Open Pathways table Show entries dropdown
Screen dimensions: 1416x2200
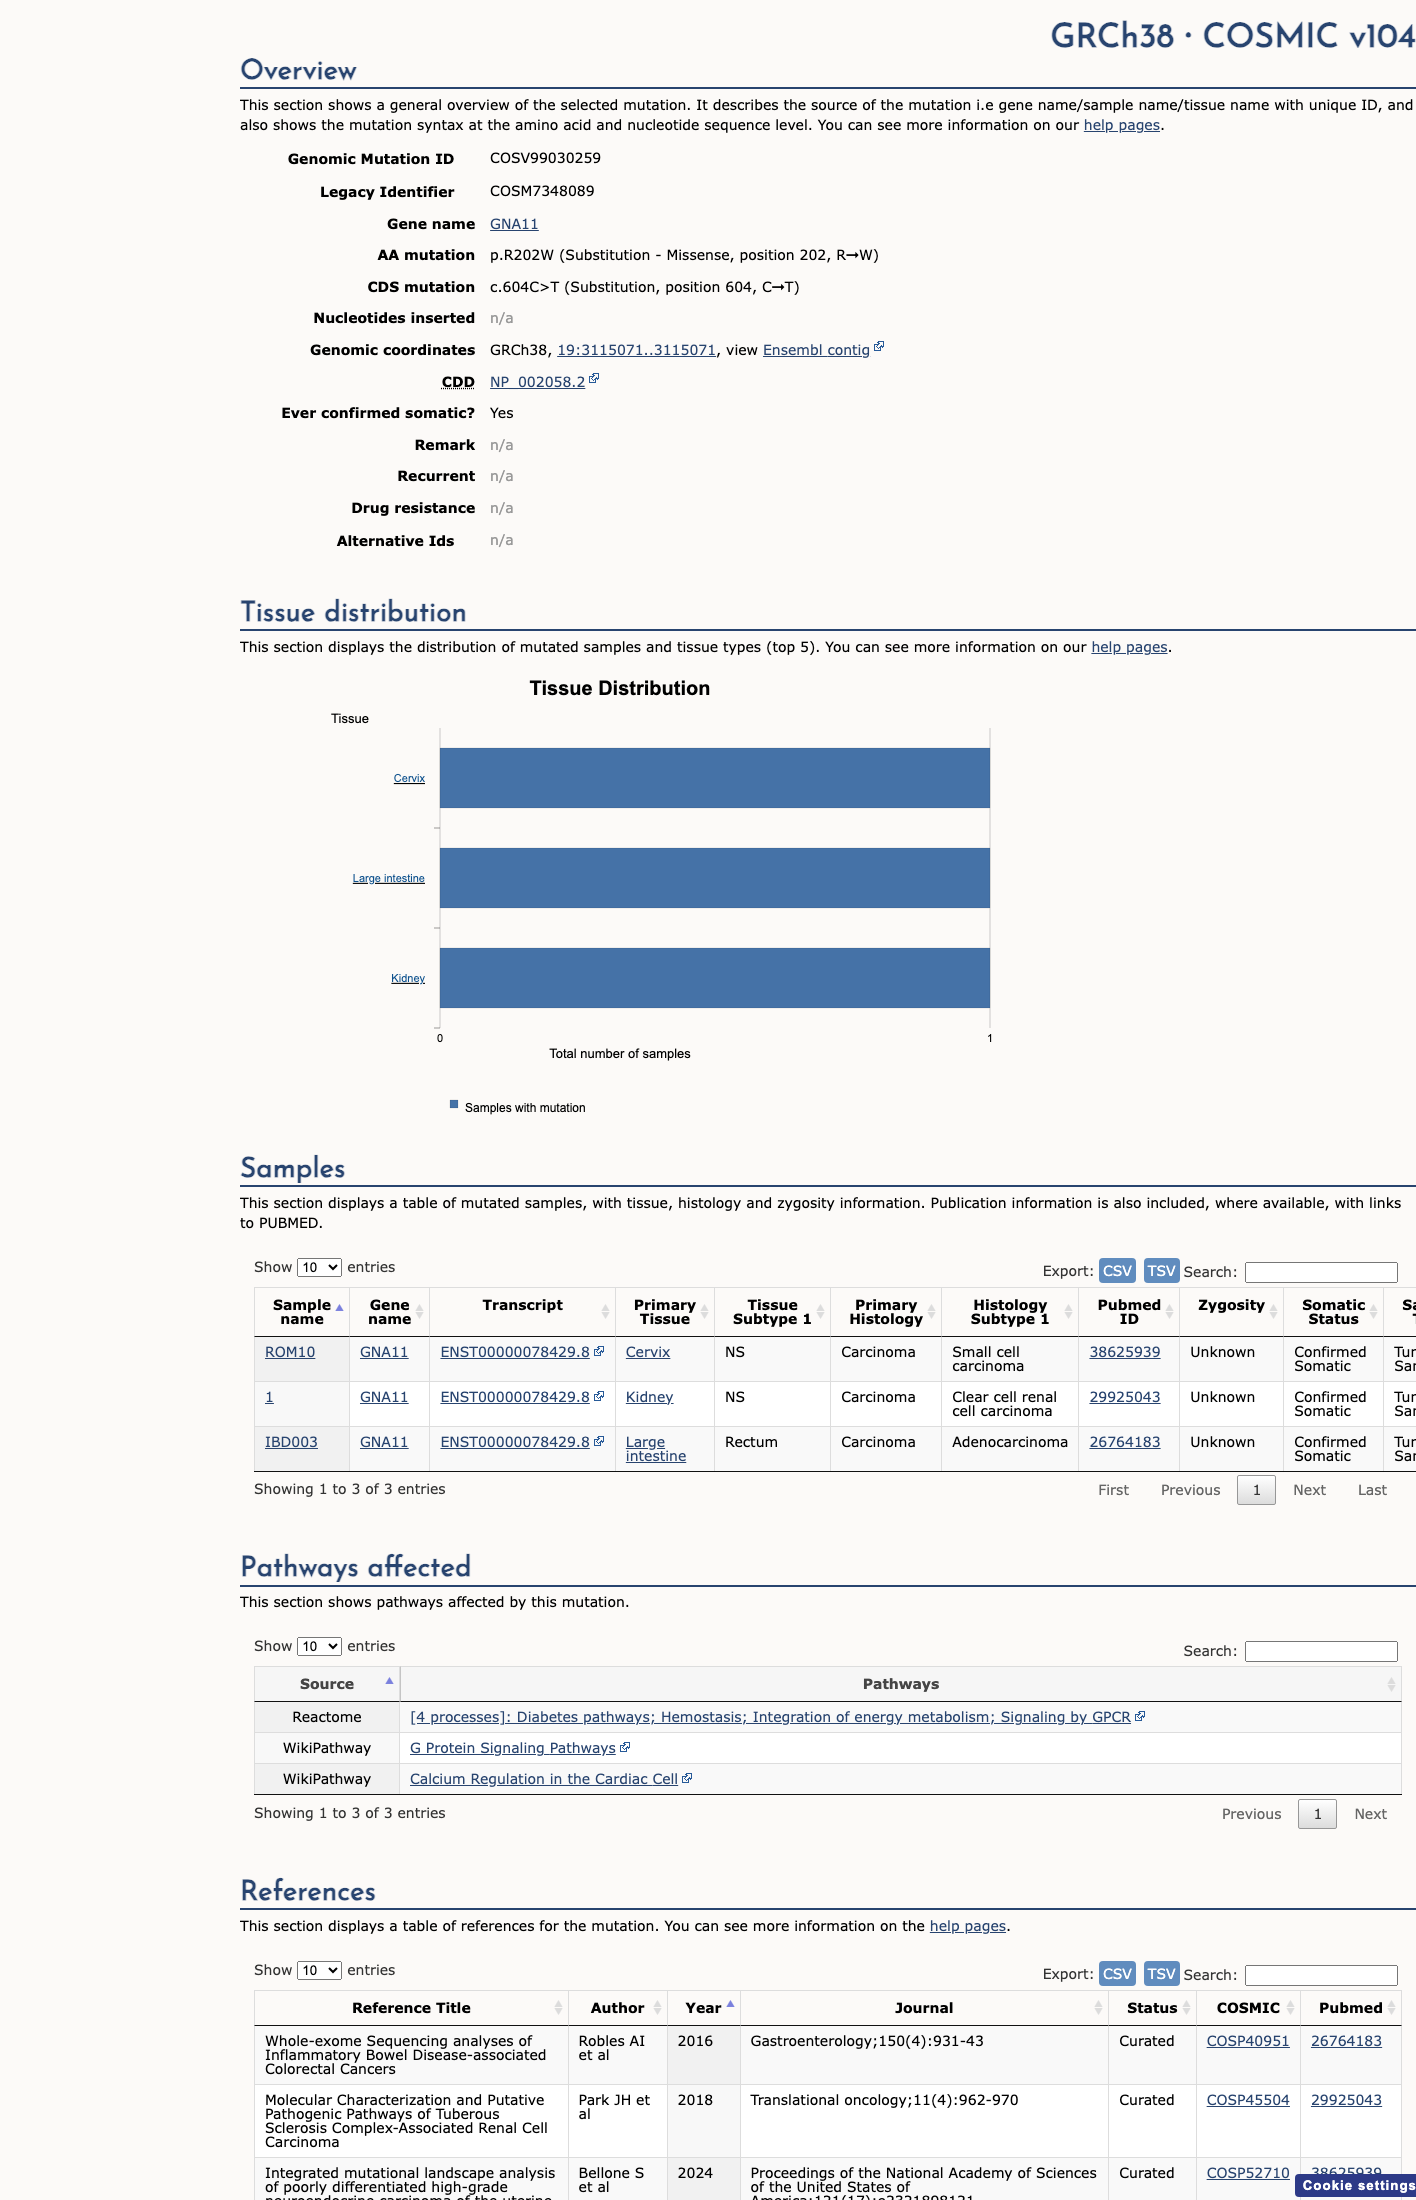tap(319, 1646)
